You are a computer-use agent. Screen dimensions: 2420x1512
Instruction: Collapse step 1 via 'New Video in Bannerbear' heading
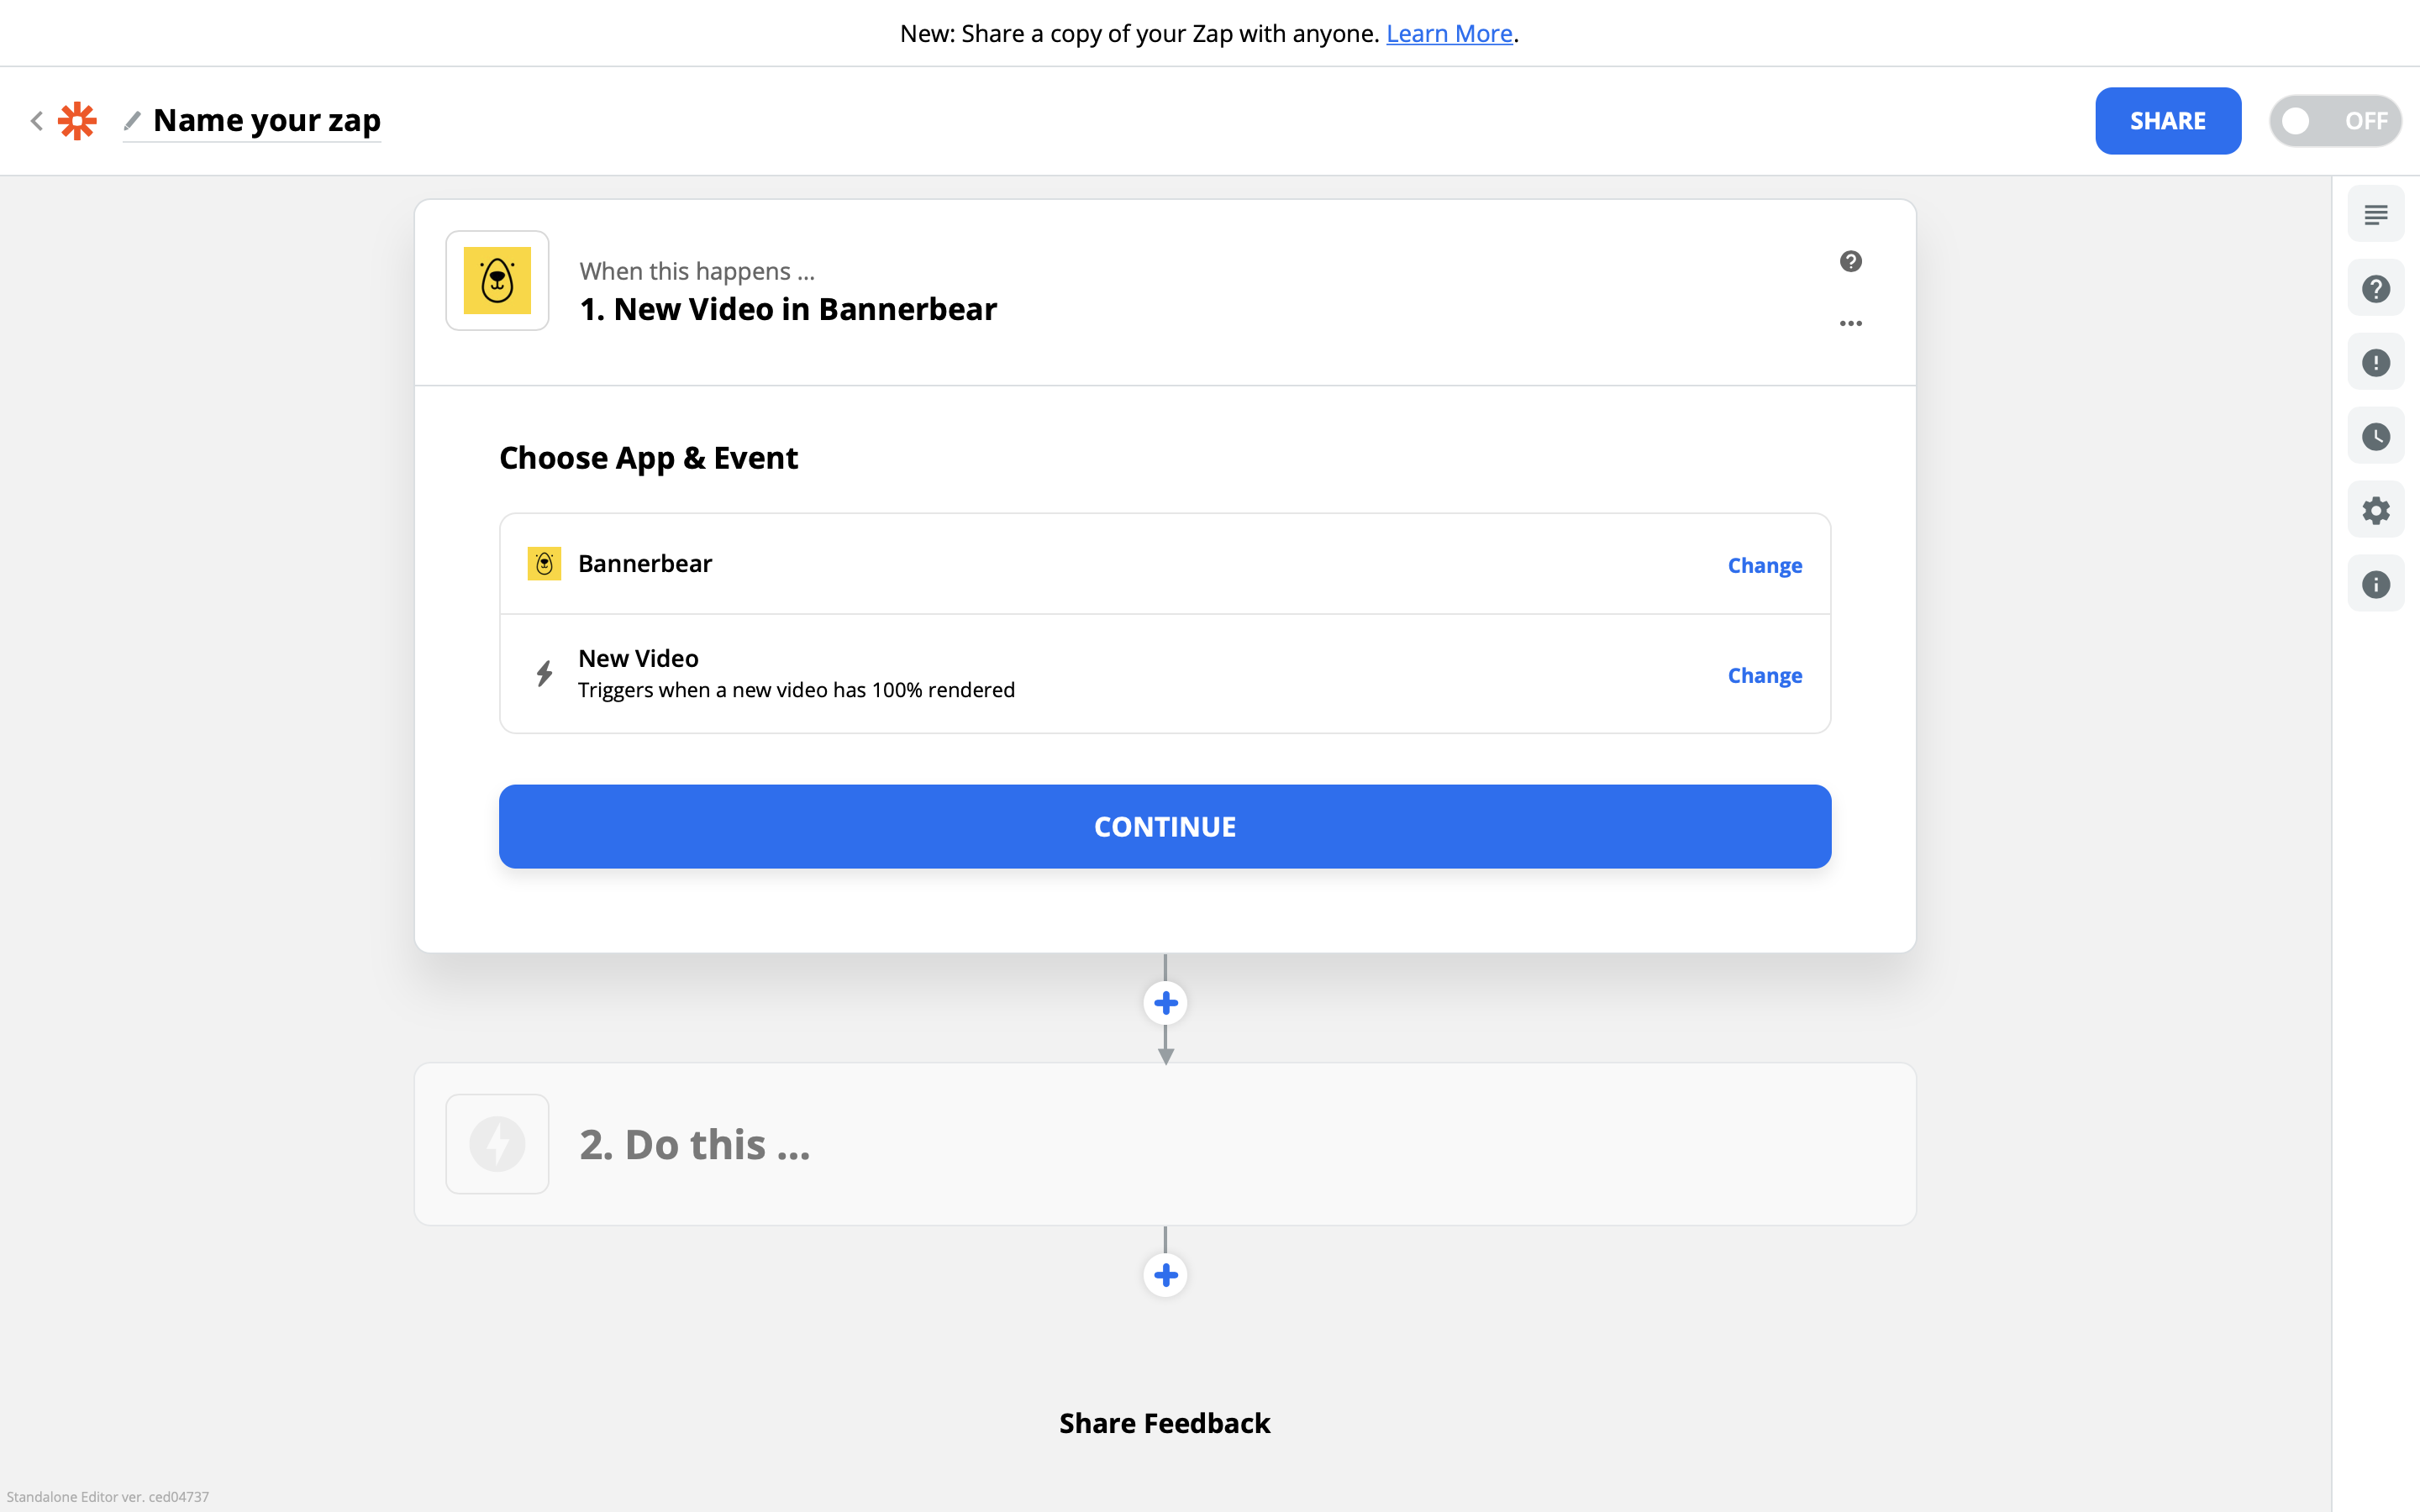click(788, 309)
